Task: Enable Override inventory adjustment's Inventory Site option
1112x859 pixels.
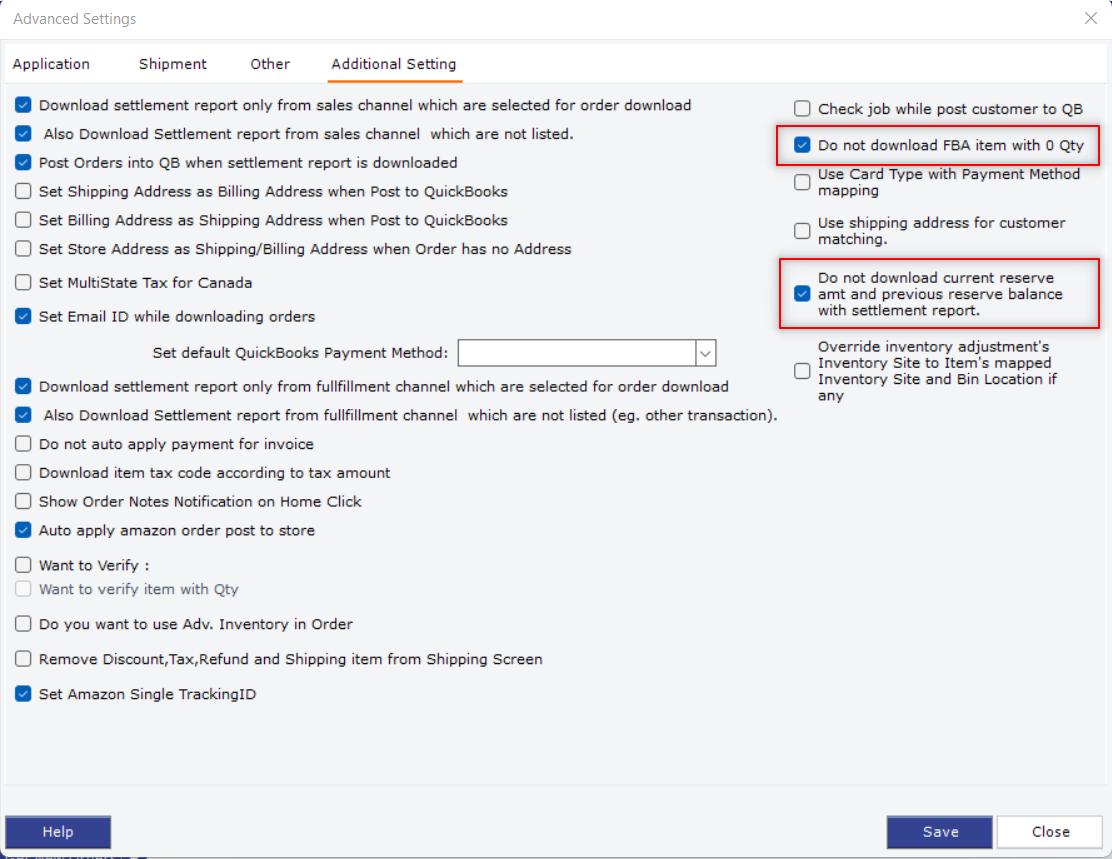Action: (802, 371)
